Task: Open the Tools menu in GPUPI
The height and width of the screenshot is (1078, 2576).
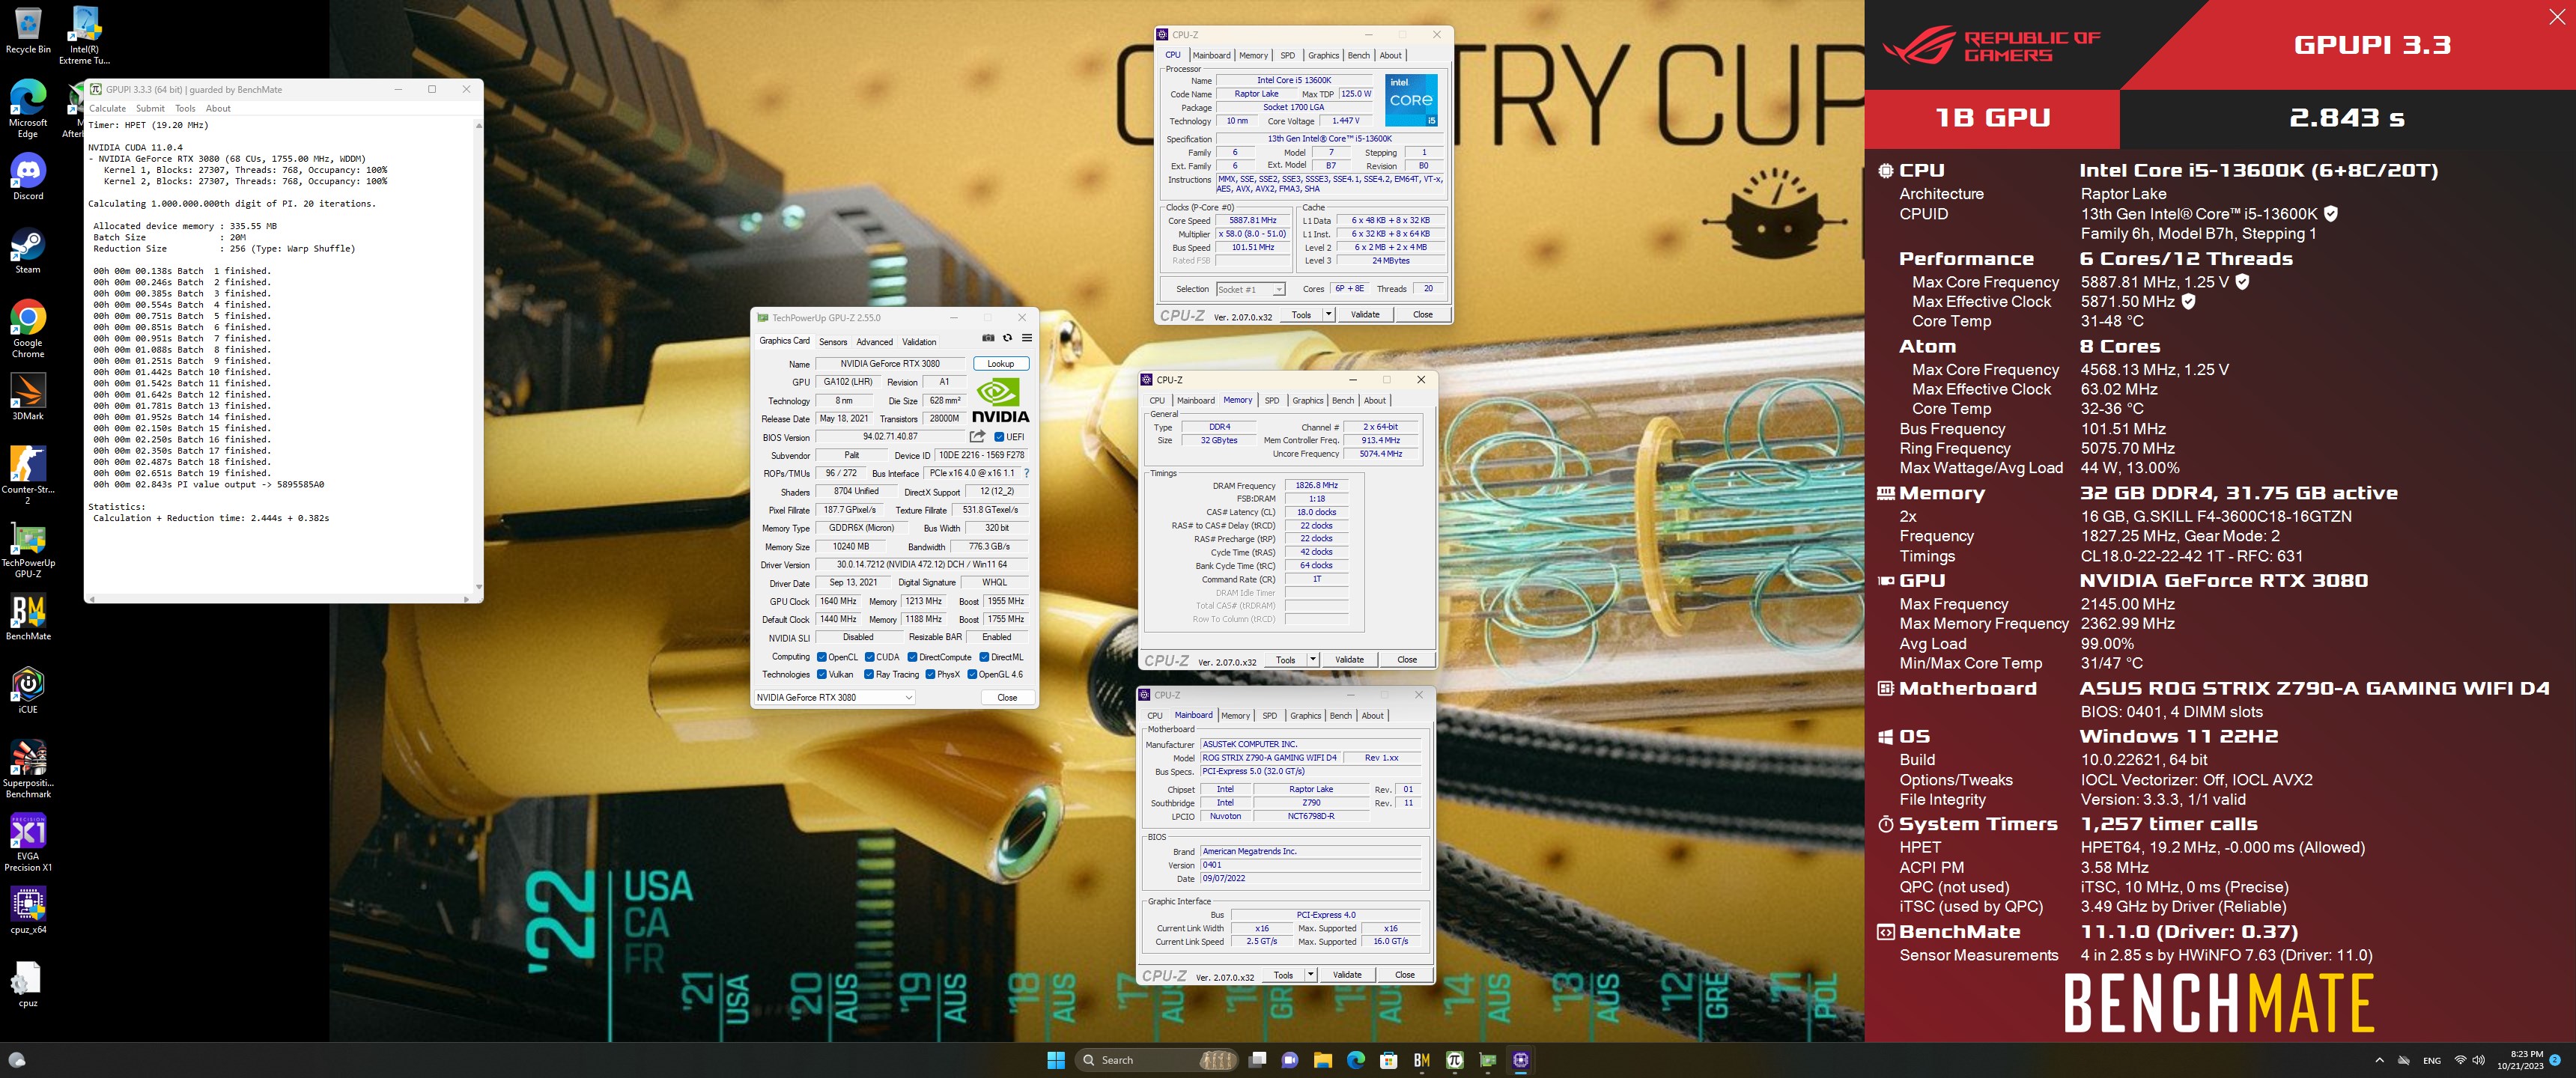Action: (185, 108)
